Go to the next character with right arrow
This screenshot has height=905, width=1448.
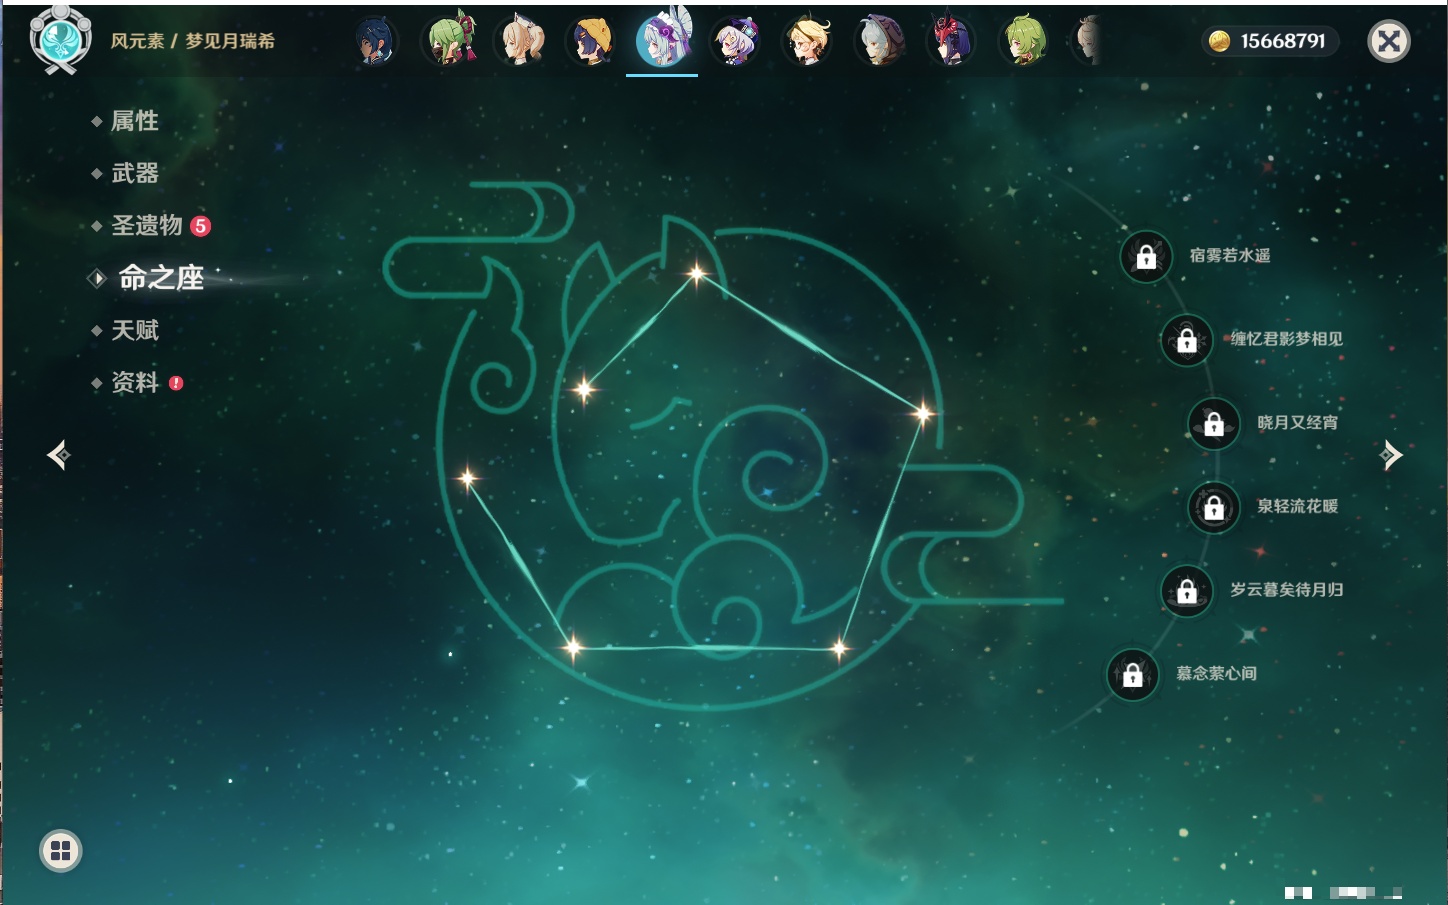coord(1390,455)
